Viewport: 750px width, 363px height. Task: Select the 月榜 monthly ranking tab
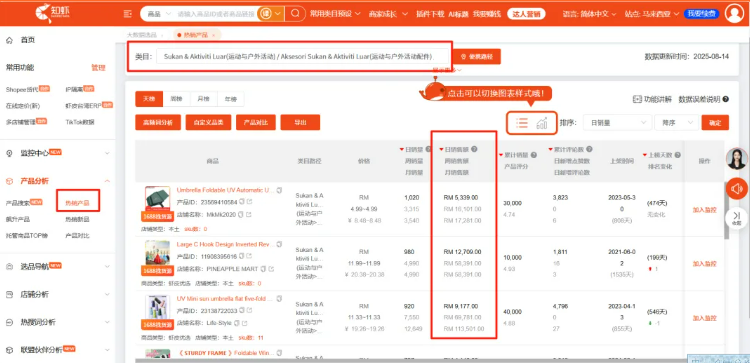(x=203, y=99)
